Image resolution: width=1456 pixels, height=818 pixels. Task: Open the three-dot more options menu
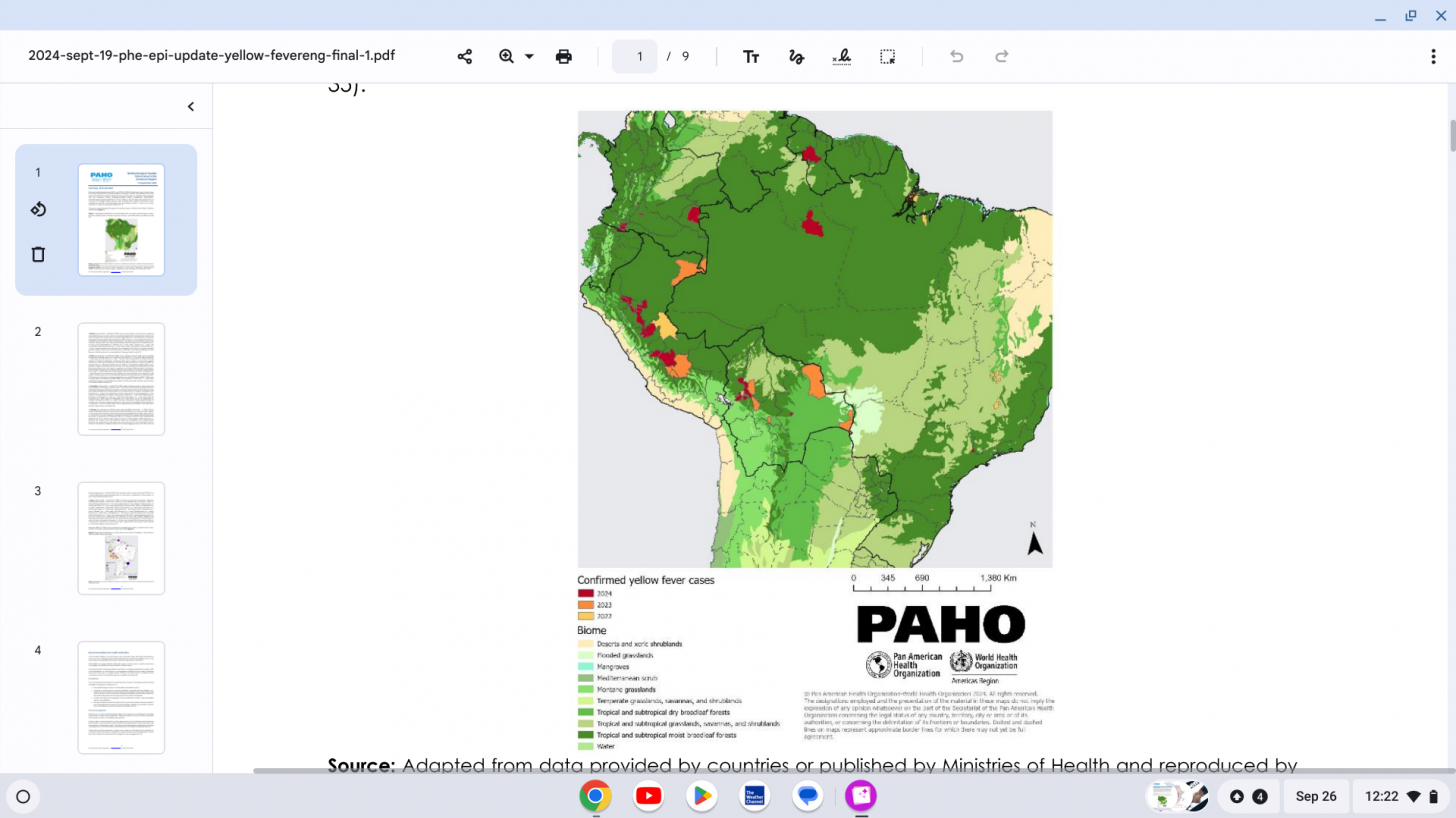click(x=1433, y=57)
